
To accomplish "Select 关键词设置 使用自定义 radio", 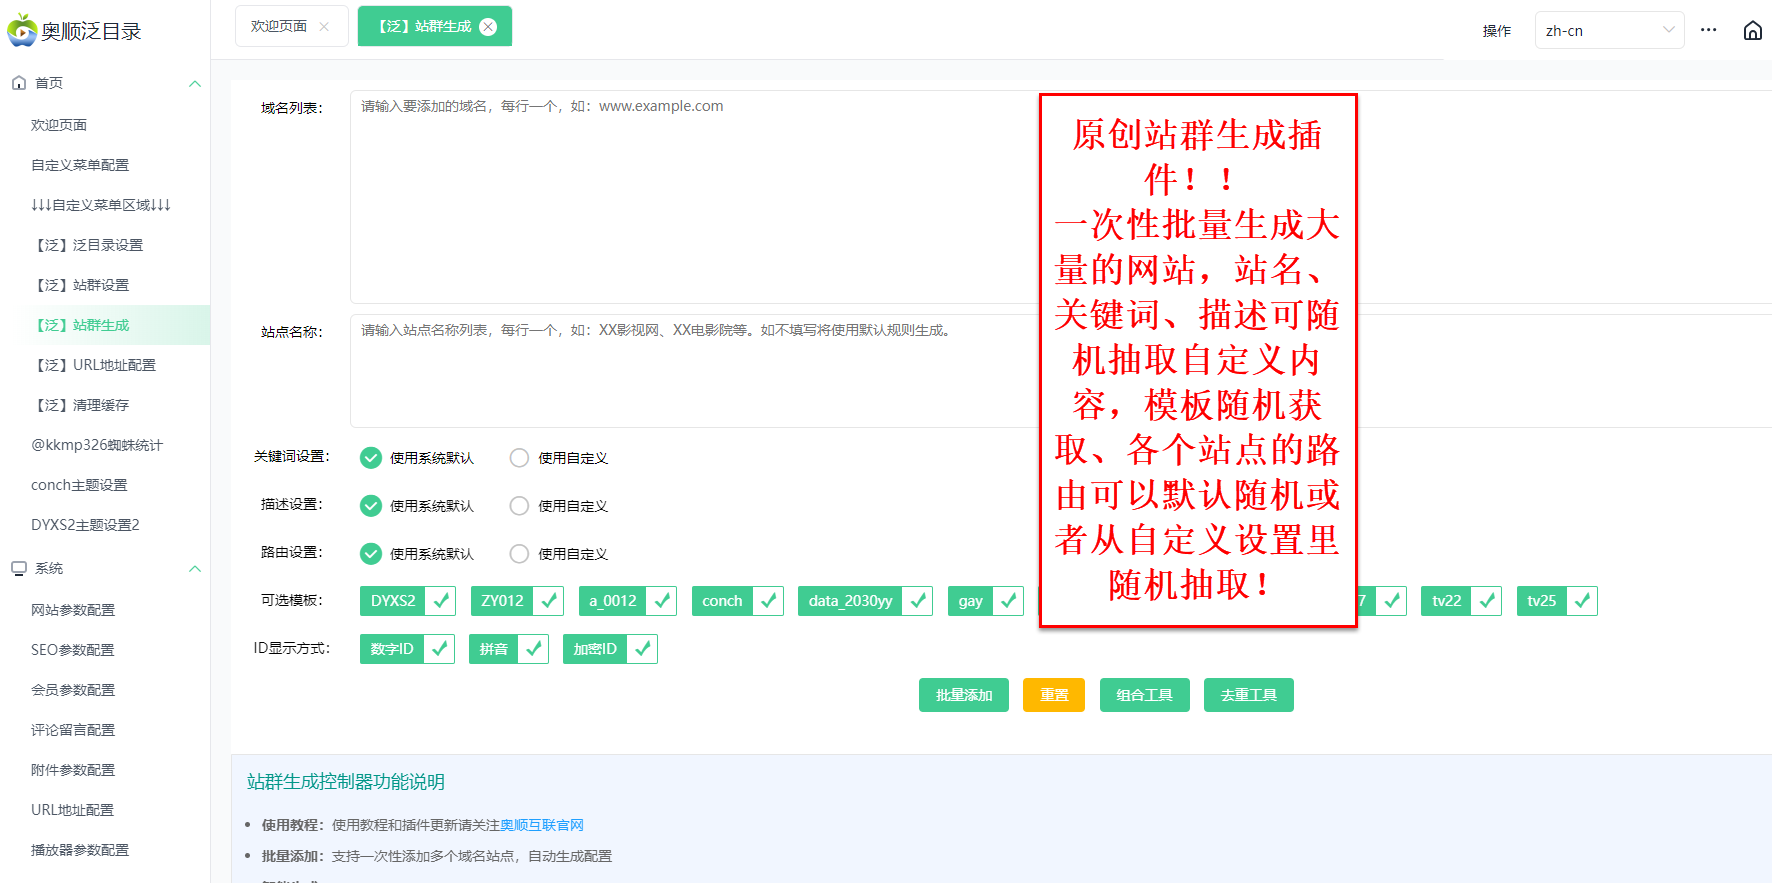I will point(519,458).
